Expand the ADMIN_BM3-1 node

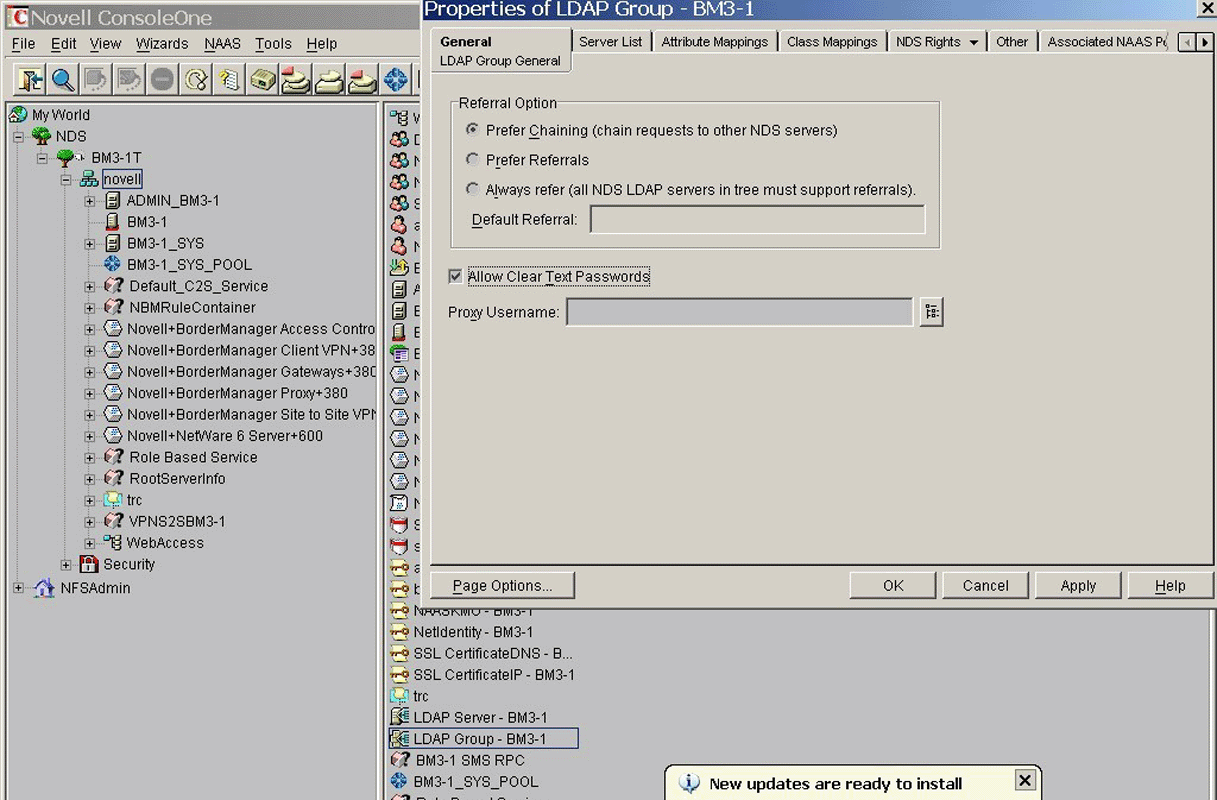click(x=90, y=201)
